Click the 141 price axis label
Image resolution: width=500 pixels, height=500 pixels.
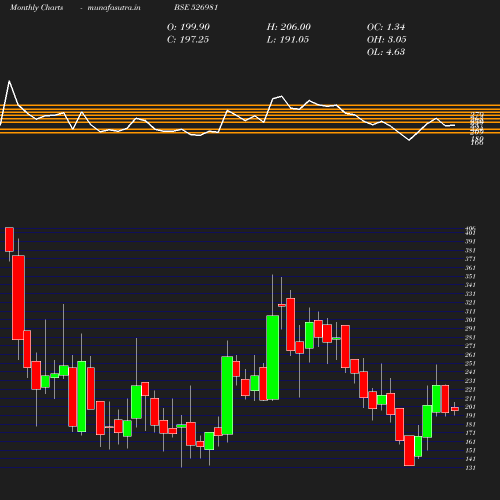[x=470, y=459]
